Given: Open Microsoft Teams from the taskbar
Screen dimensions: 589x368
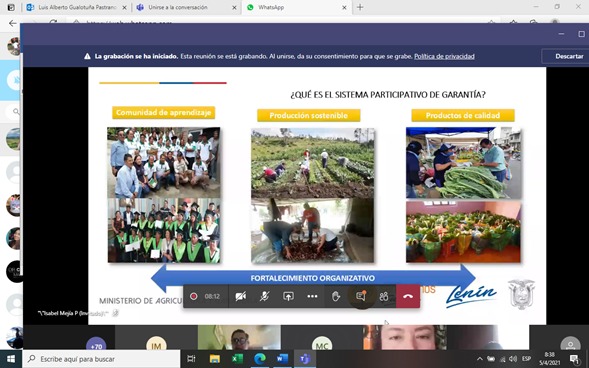Looking at the screenshot, I should 305,359.
